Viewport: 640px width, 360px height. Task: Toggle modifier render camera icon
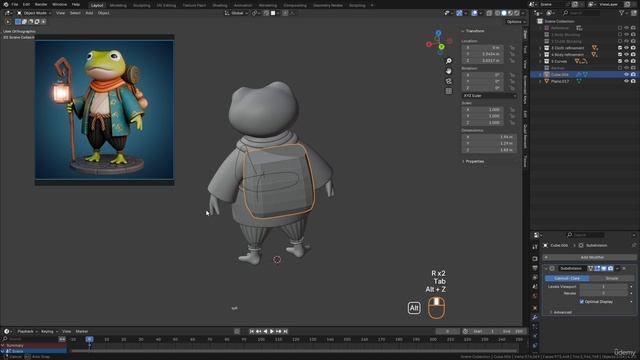[610, 269]
